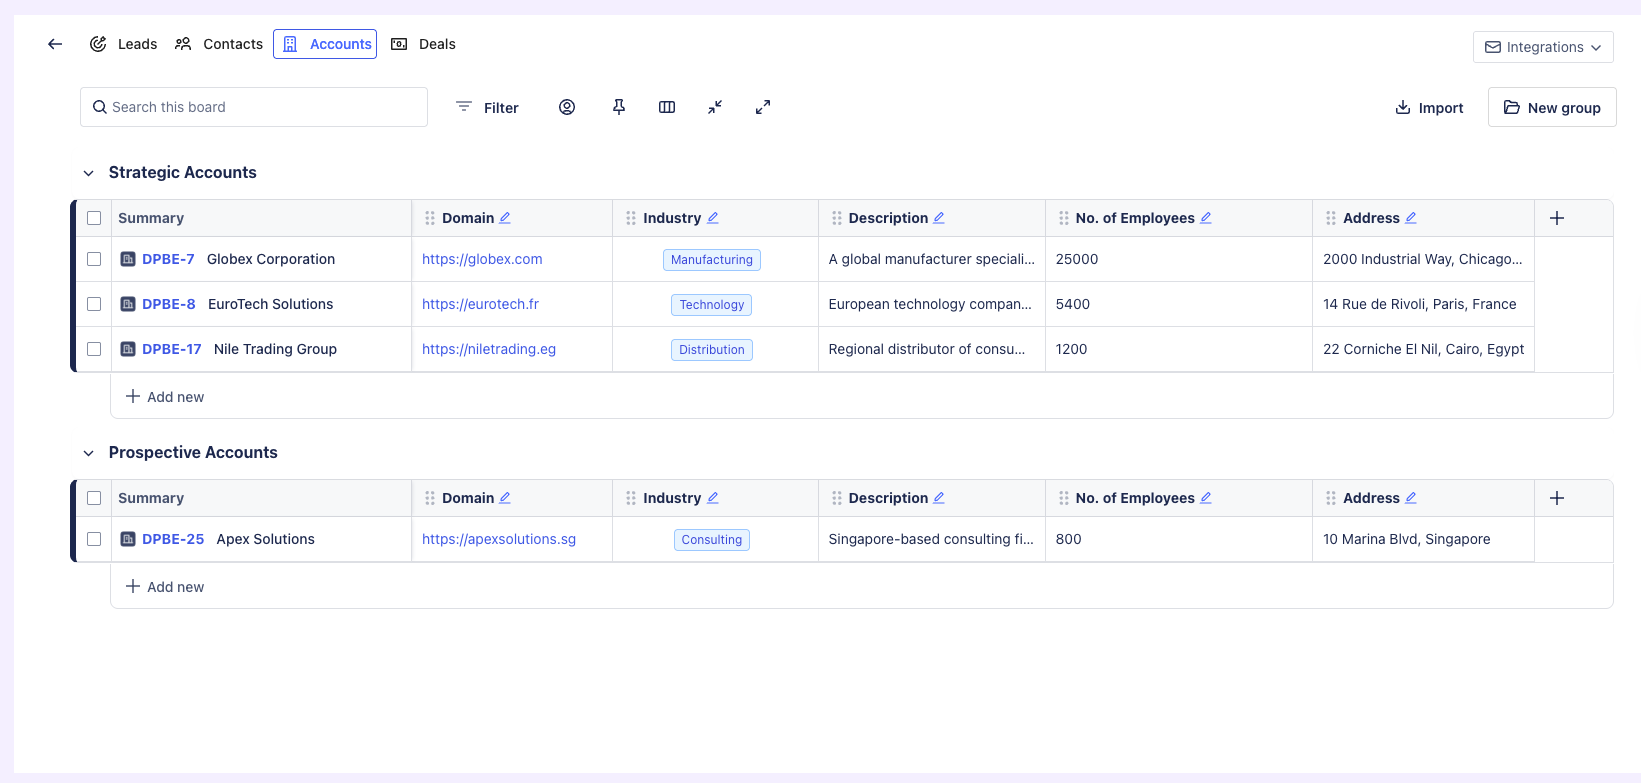The image size is (1641, 783).
Task: Select the Nile Trading Group checkbox
Action: coord(94,349)
